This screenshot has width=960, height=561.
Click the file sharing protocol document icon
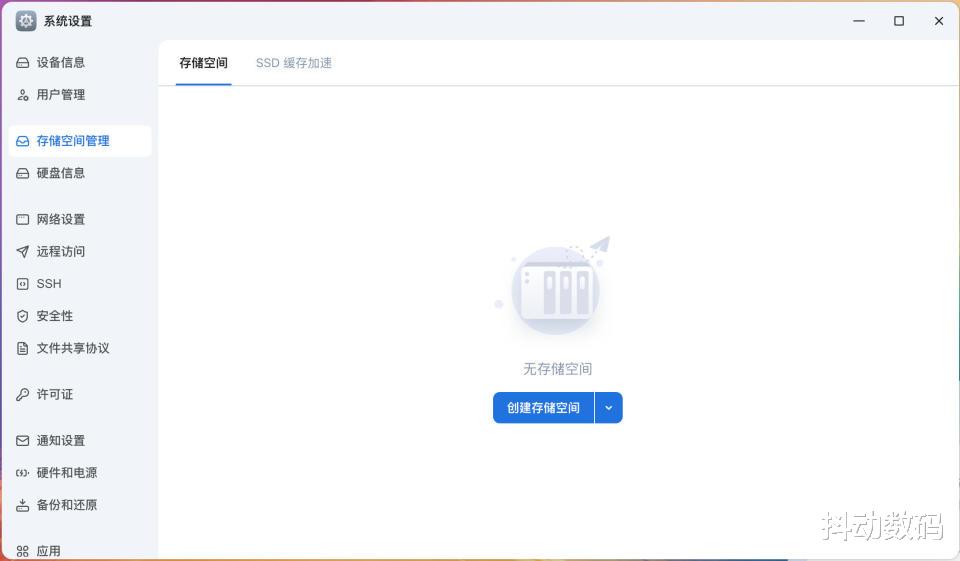pyautogui.click(x=23, y=348)
